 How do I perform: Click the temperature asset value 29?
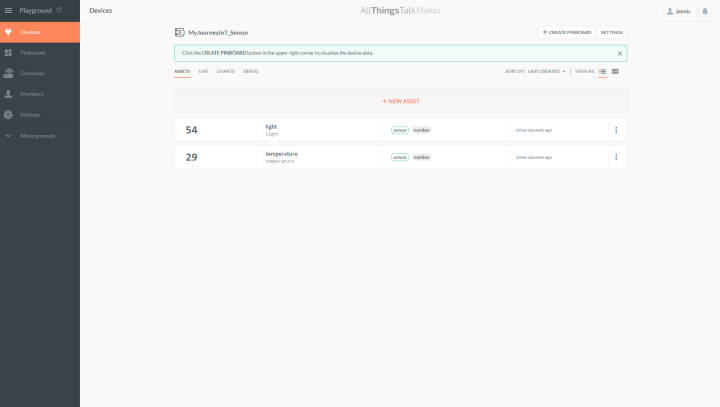pos(191,157)
